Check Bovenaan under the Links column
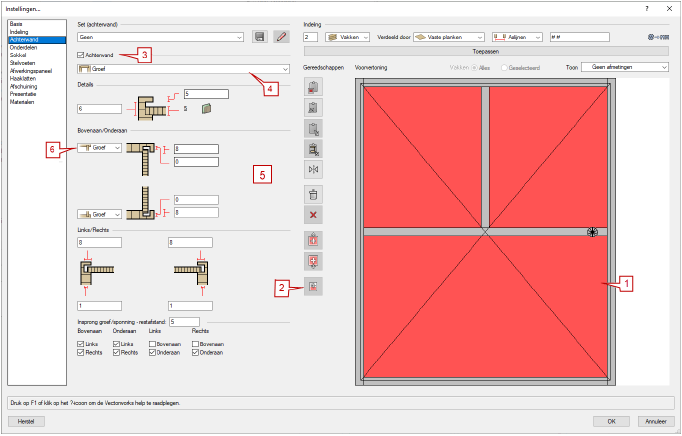The image size is (682, 436). tap(152, 344)
